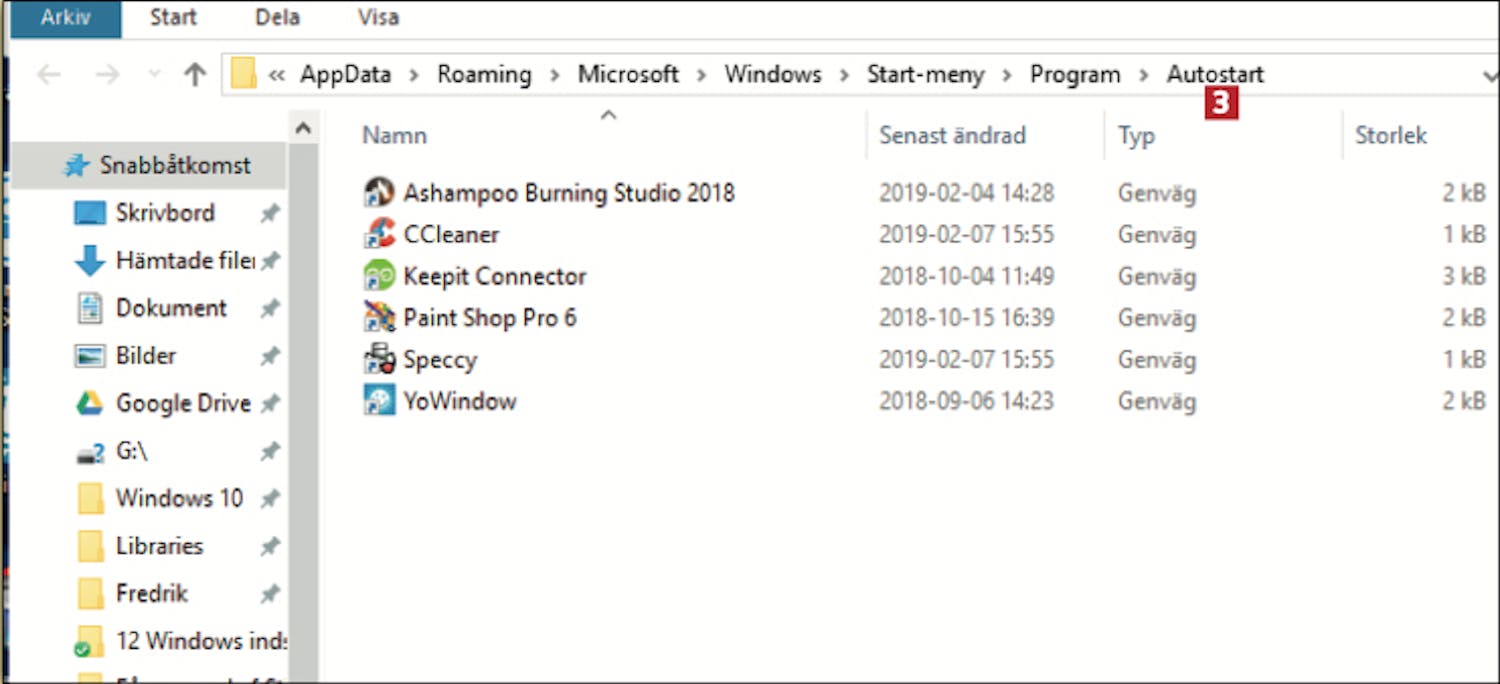Click the Hämtade filer download arrow icon
Image resolution: width=1500 pixels, height=684 pixels.
coord(90,261)
